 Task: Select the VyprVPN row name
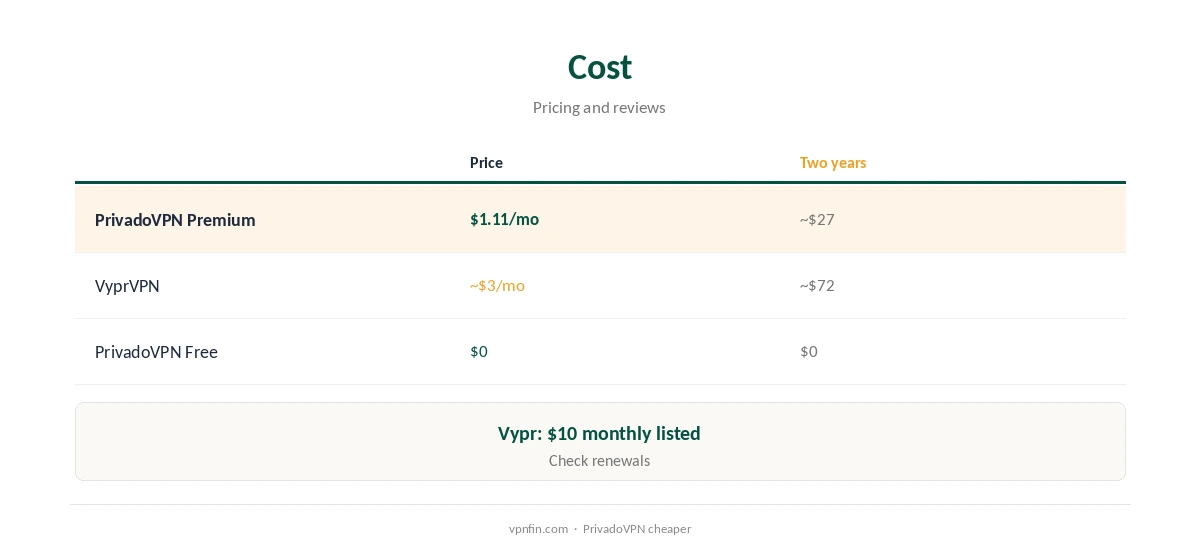(127, 286)
